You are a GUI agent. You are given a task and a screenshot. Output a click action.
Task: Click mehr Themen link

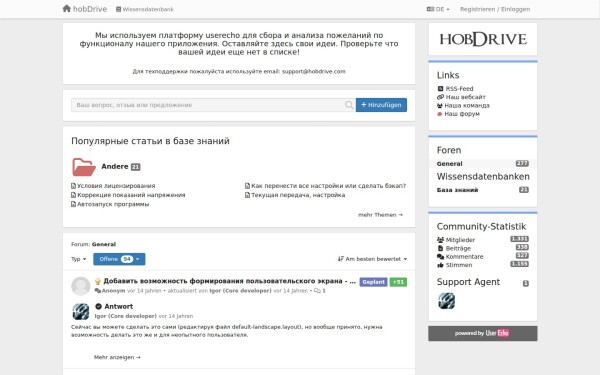[x=380, y=215]
